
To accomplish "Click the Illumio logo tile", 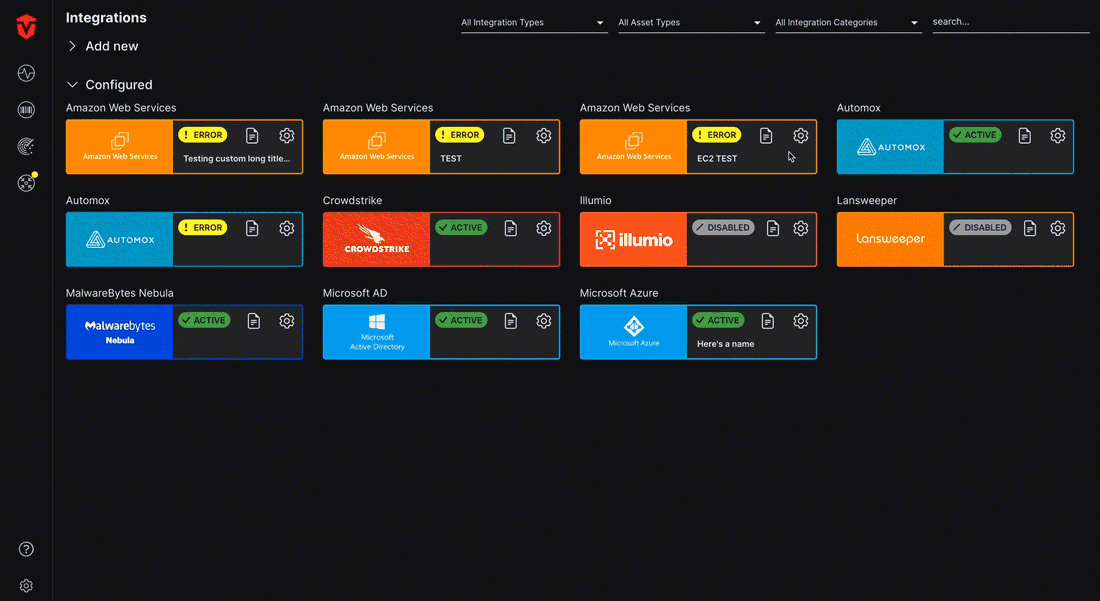I will [633, 239].
